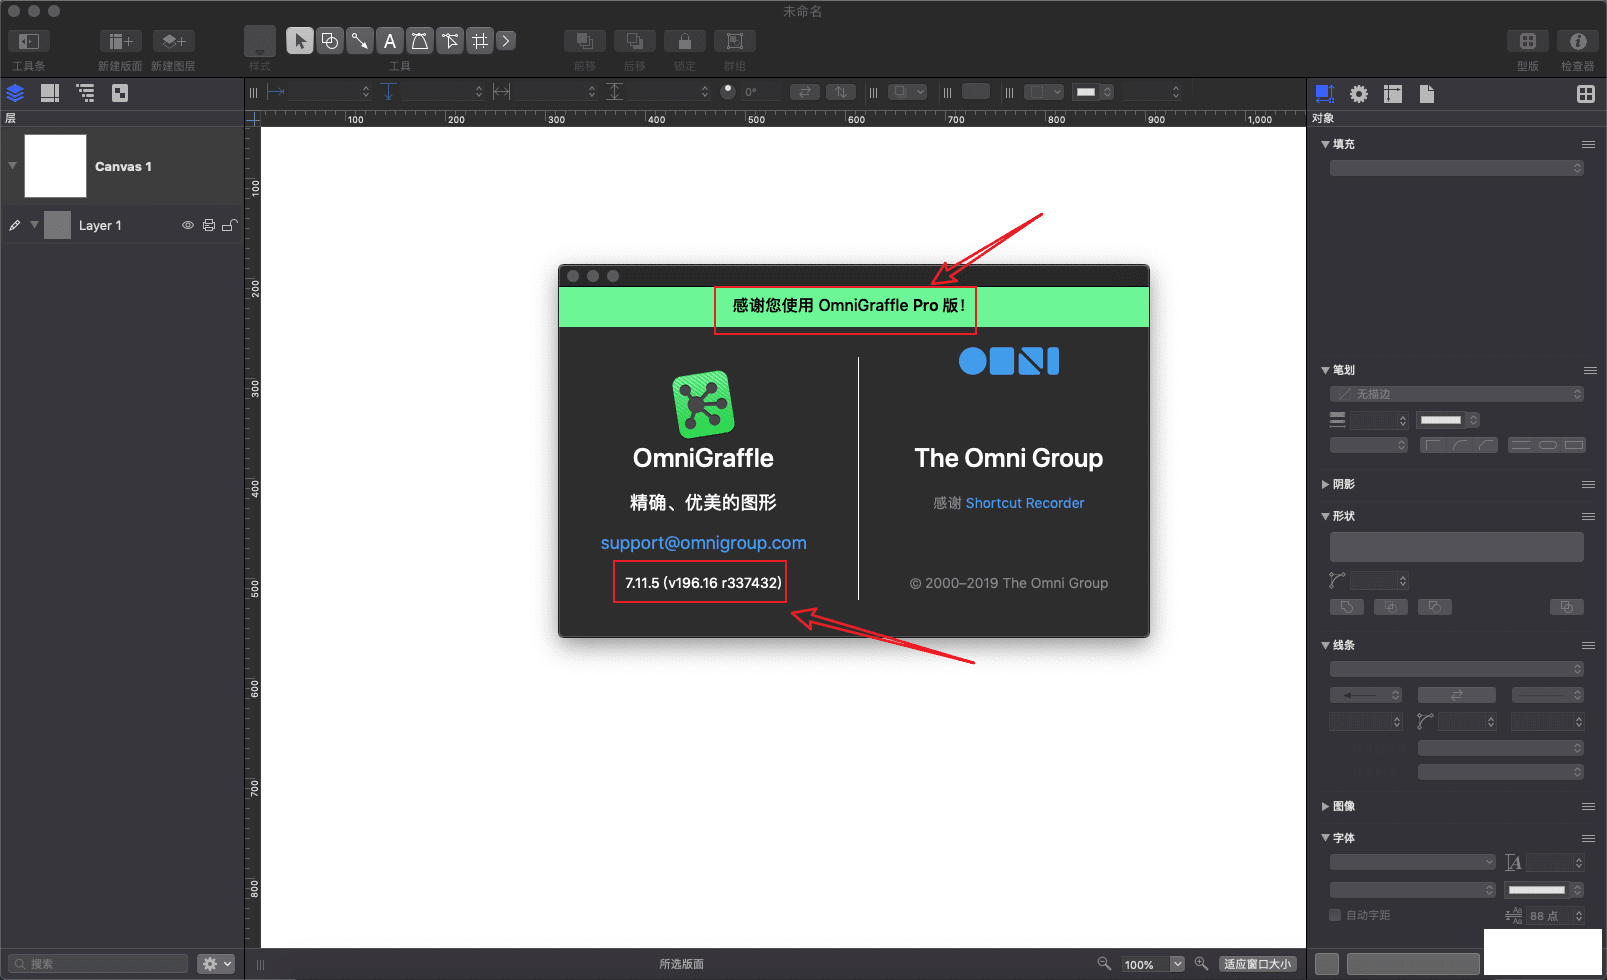Click the 适应窗口大小 fit window button

(x=1258, y=964)
